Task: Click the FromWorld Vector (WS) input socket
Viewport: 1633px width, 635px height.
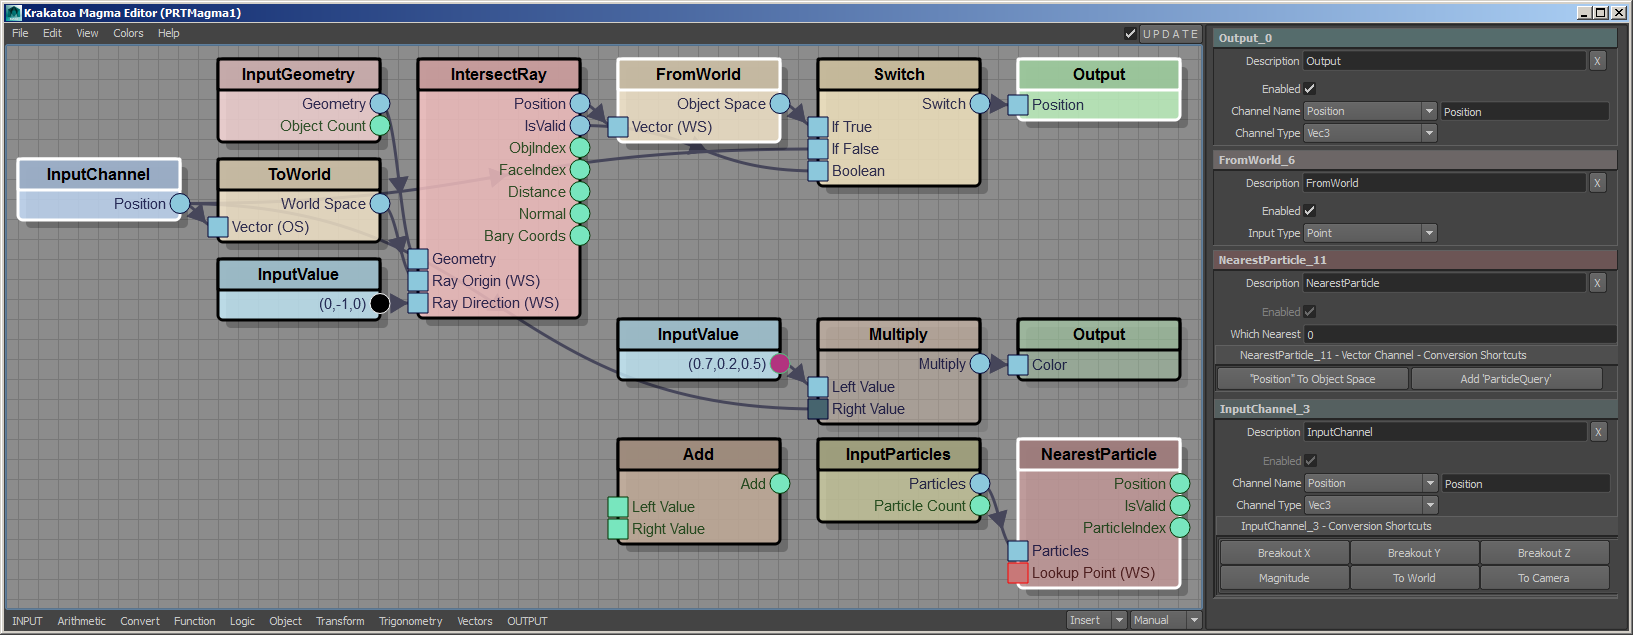Action: point(618,127)
